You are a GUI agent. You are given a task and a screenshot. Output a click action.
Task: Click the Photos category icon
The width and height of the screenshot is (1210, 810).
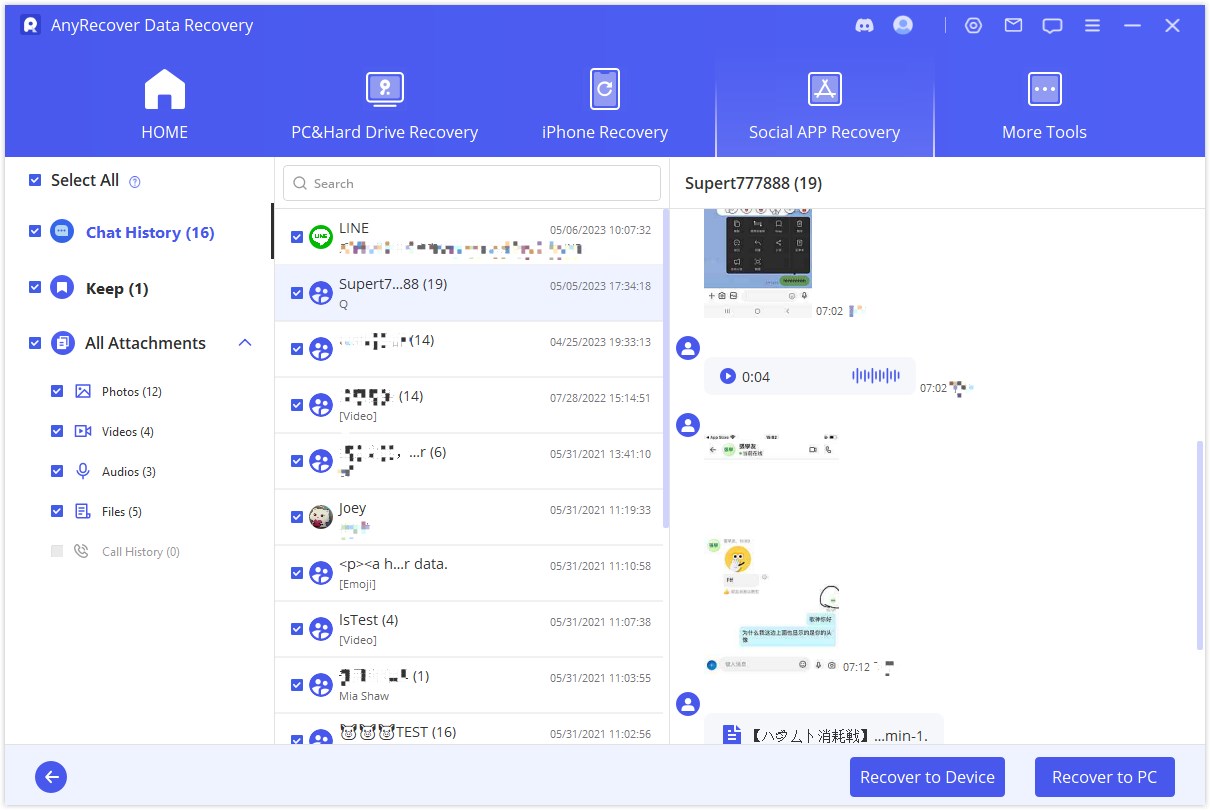tap(83, 391)
